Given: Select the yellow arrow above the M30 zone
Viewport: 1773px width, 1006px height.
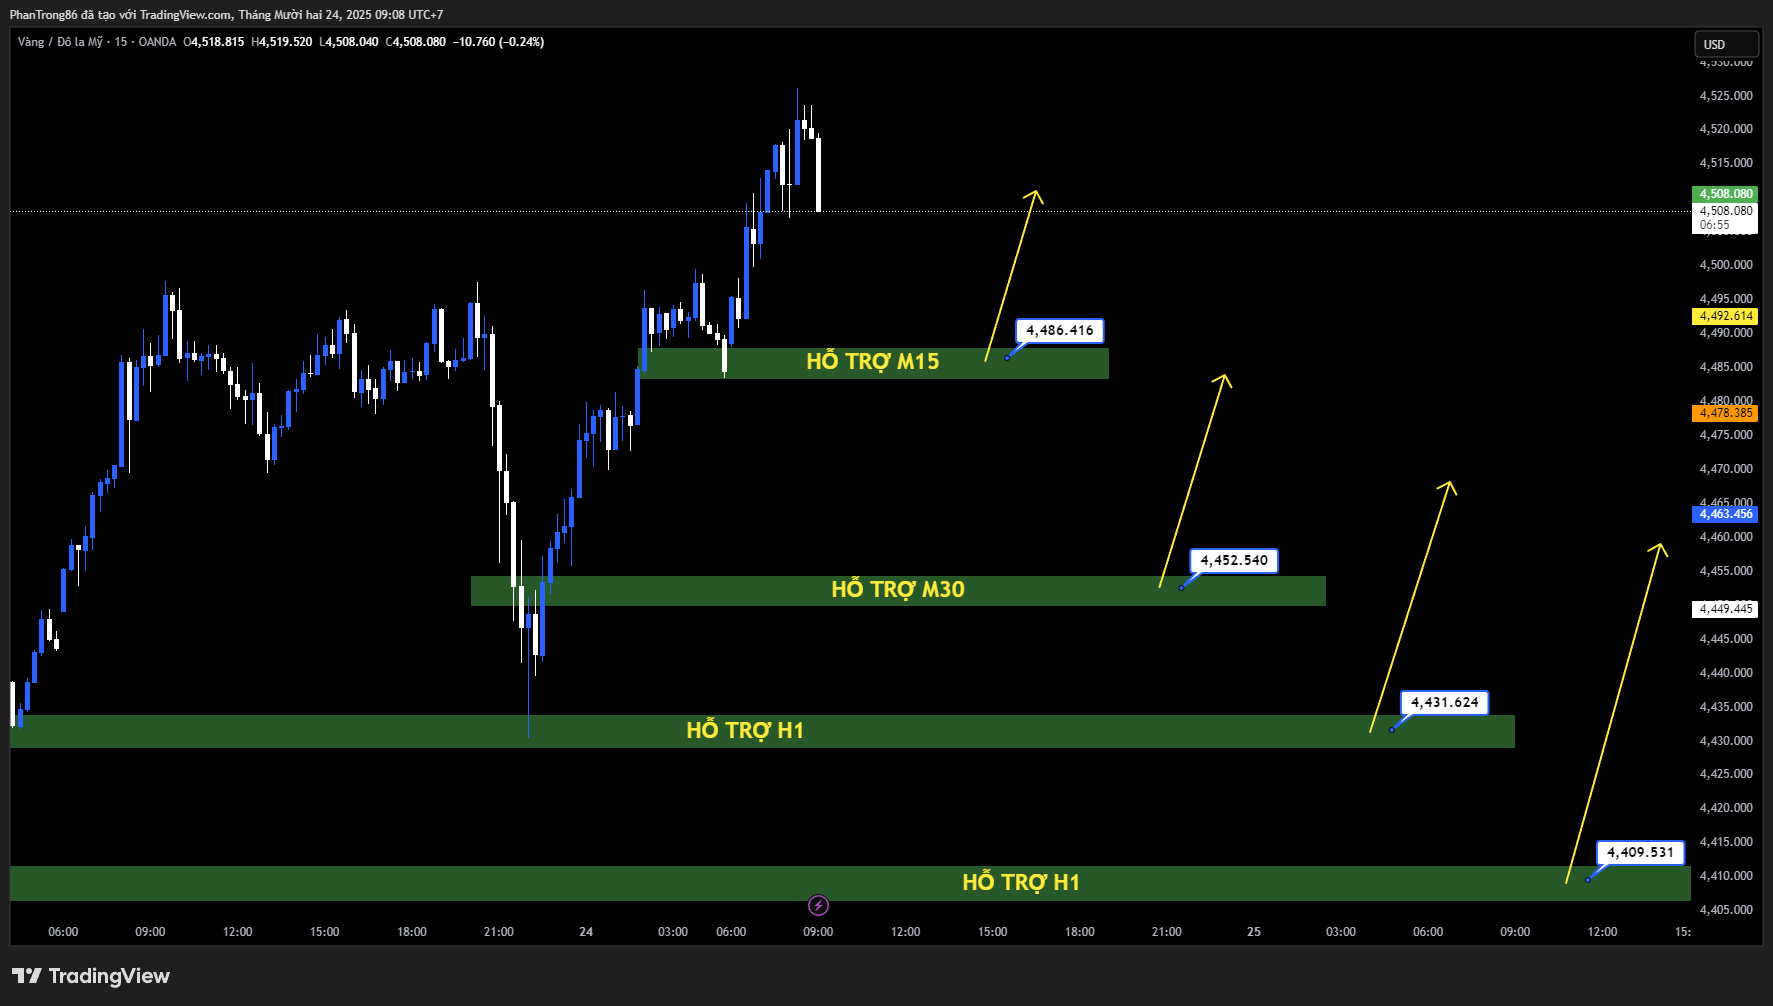Looking at the screenshot, I should (1194, 480).
